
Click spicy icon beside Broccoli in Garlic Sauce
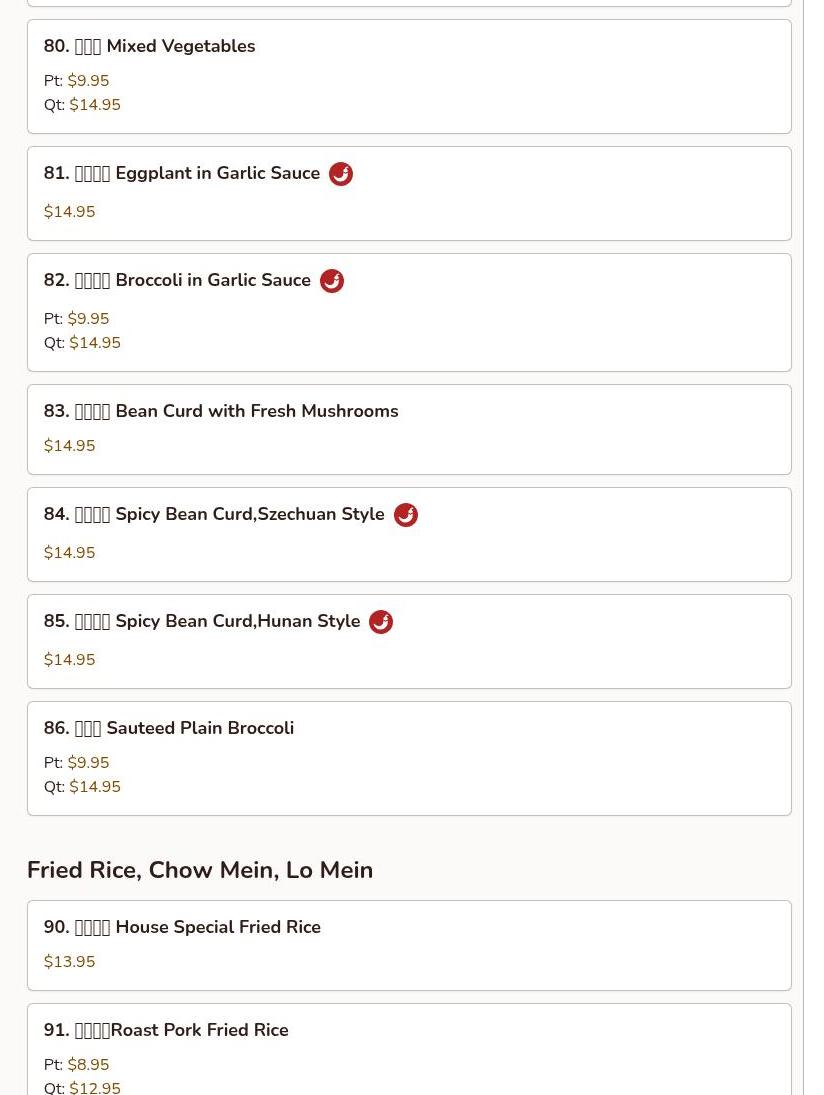(x=332, y=281)
